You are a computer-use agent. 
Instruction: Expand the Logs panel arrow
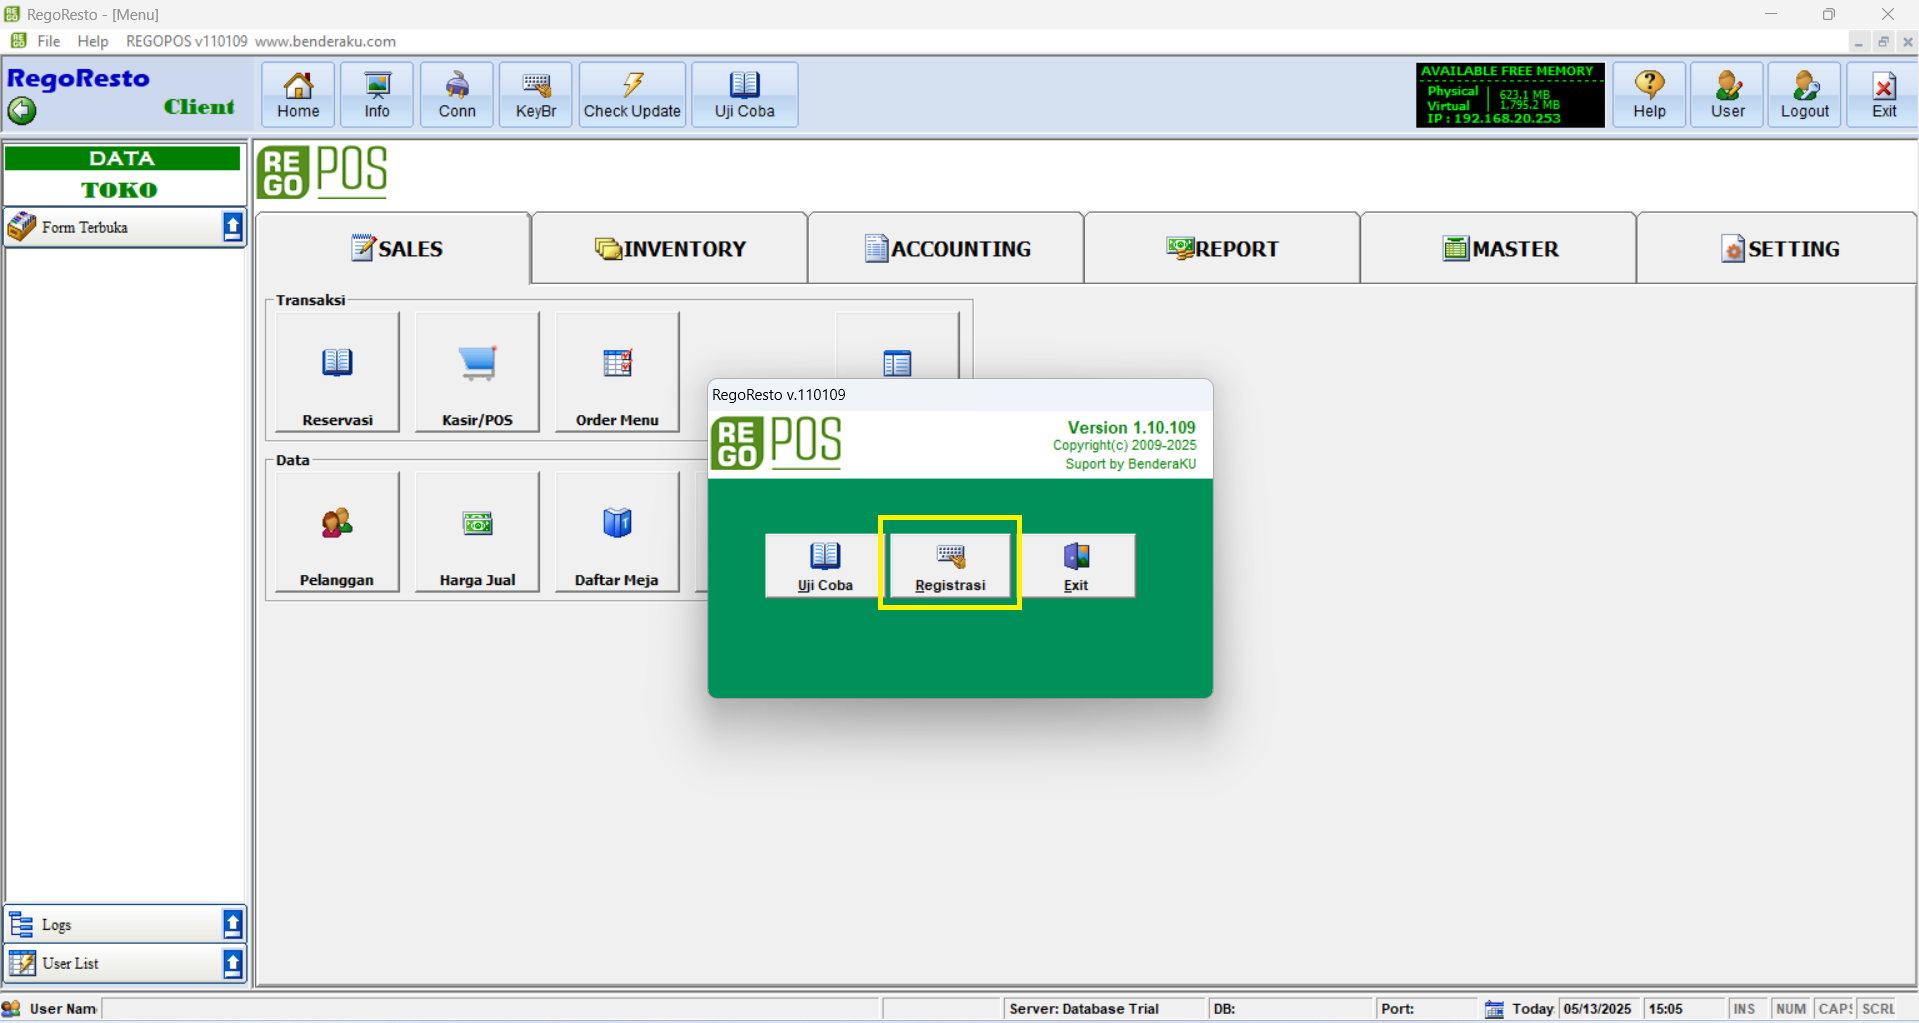[x=232, y=924]
